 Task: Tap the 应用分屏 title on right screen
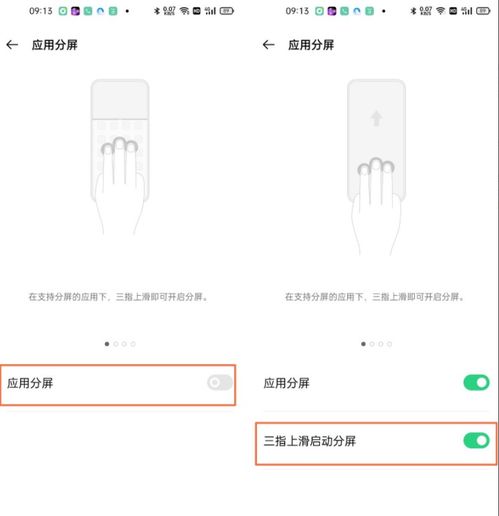(x=311, y=45)
